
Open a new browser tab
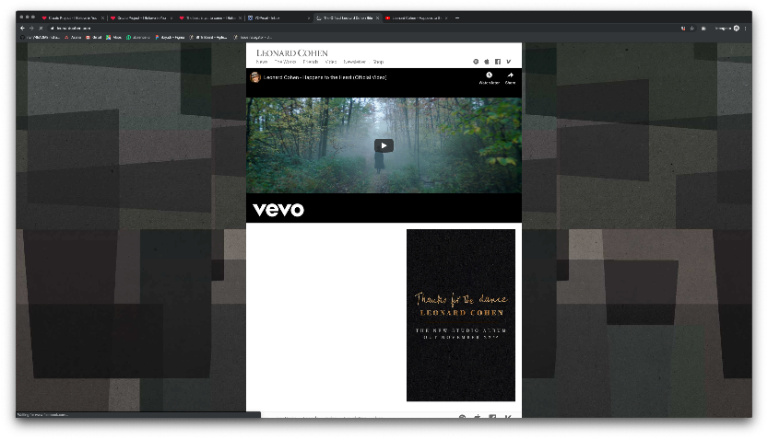coord(457,18)
